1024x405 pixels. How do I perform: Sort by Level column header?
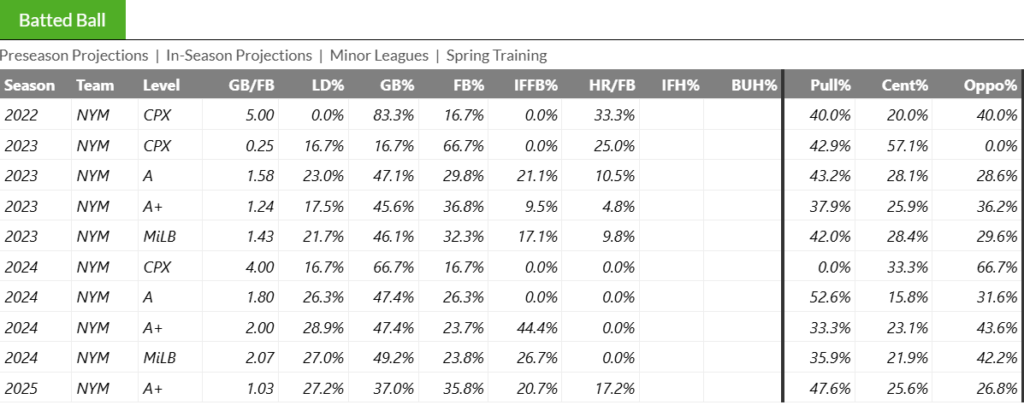(x=161, y=85)
